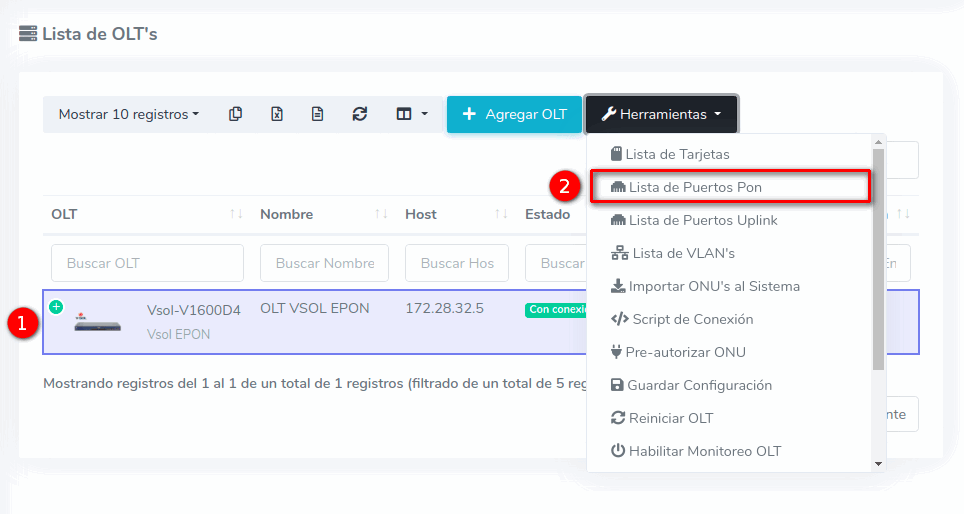Click the refresh table icon
Viewport: 964px width, 514px height.
point(360,114)
